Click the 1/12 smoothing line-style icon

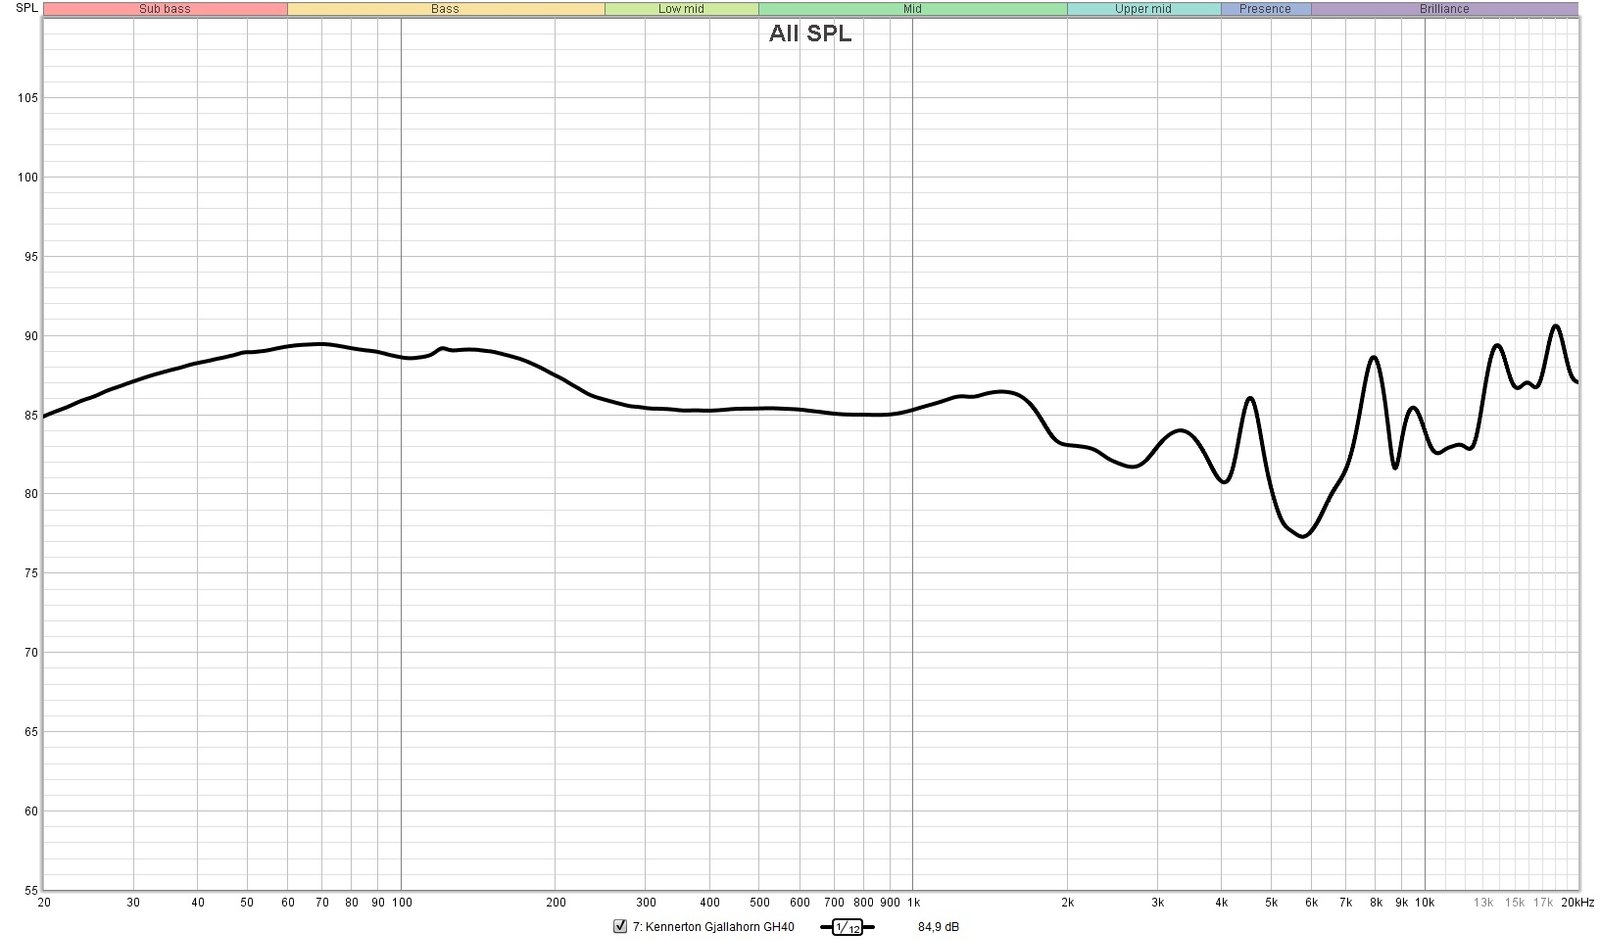click(x=846, y=928)
